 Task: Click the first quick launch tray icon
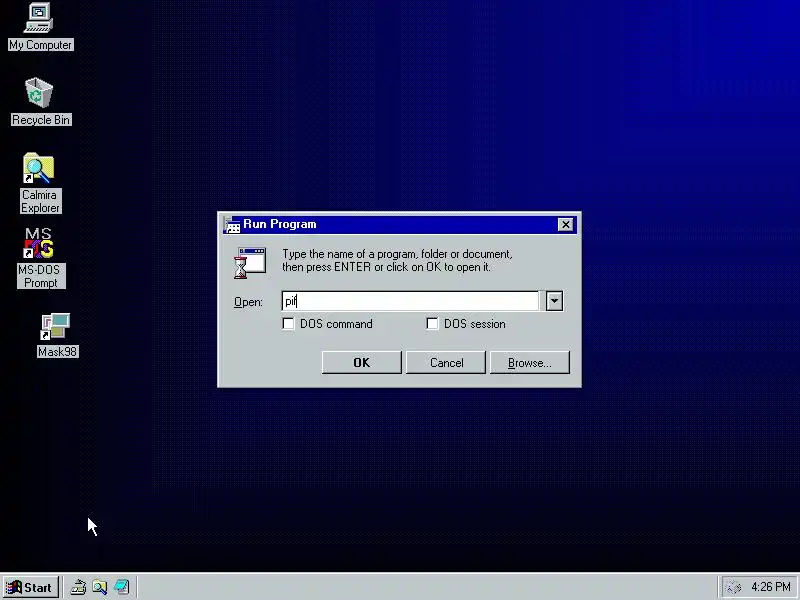tap(78, 587)
